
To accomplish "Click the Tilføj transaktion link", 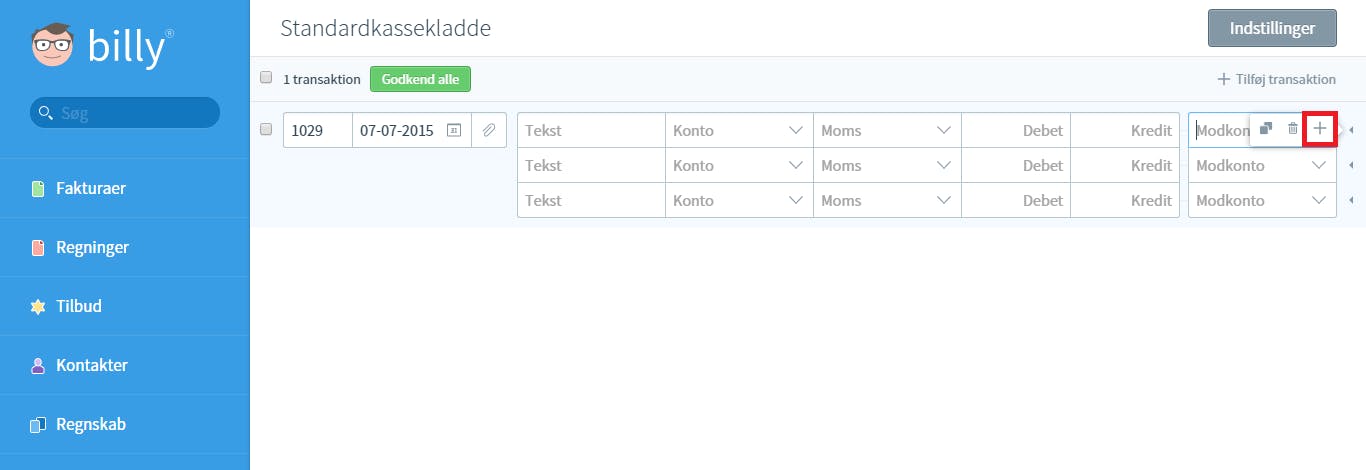I will pos(1276,79).
